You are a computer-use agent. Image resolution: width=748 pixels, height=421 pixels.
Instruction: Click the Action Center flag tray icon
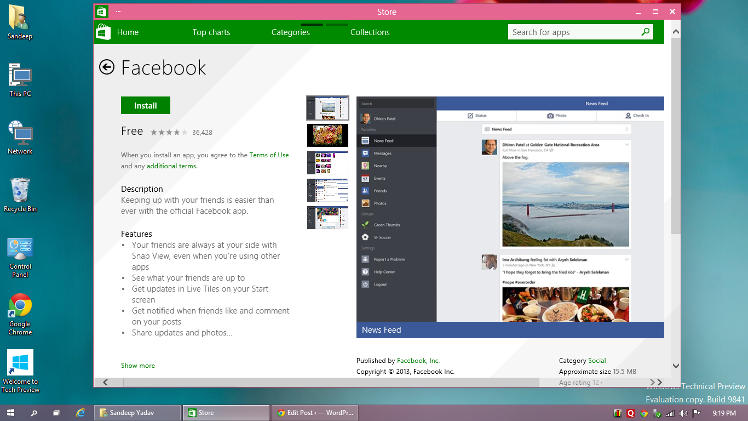[x=696, y=413]
